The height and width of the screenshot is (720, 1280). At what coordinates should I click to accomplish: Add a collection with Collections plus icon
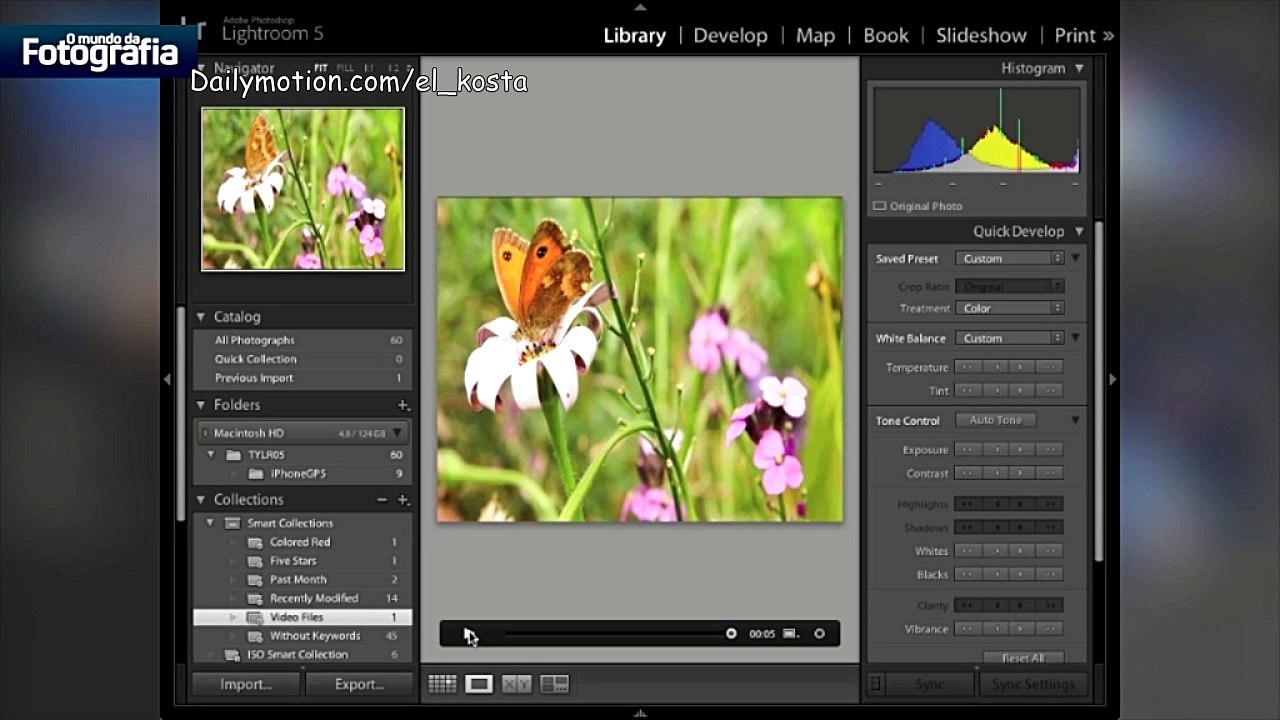[x=403, y=500]
